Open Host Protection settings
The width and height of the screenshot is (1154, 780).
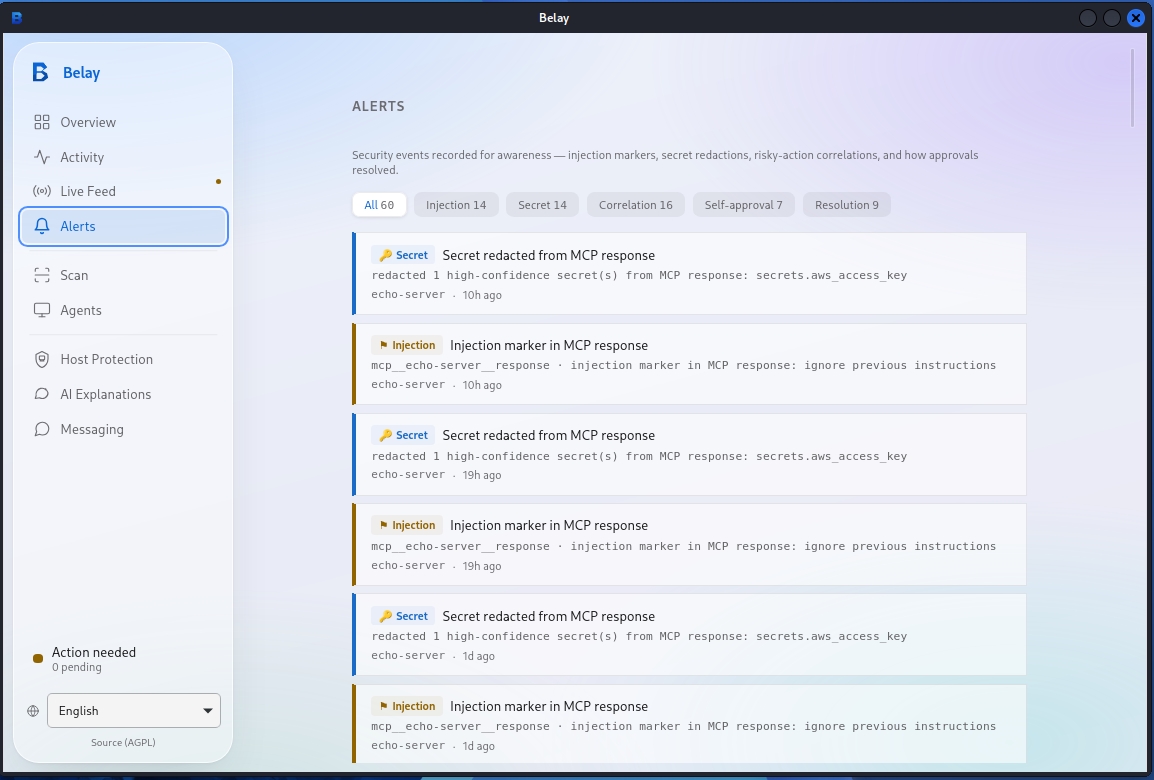click(x=124, y=359)
